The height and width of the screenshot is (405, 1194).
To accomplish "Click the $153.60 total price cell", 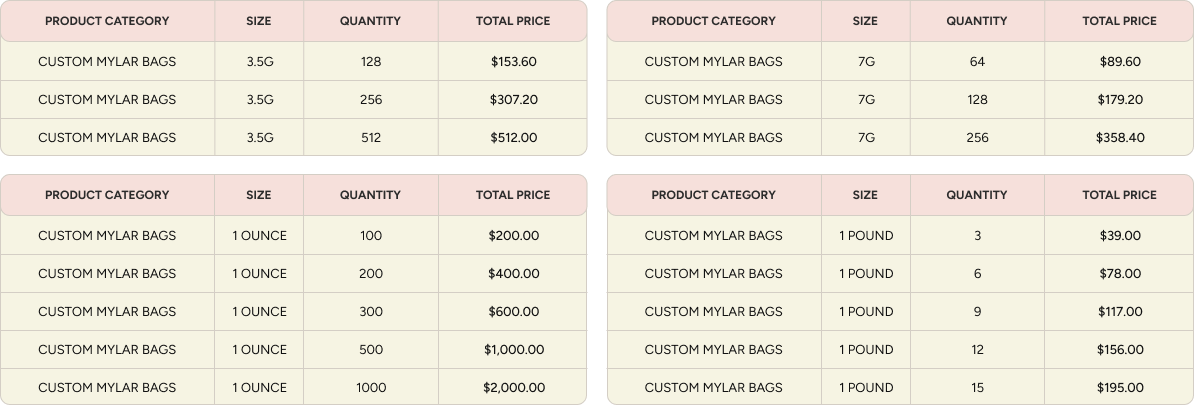I will [513, 62].
